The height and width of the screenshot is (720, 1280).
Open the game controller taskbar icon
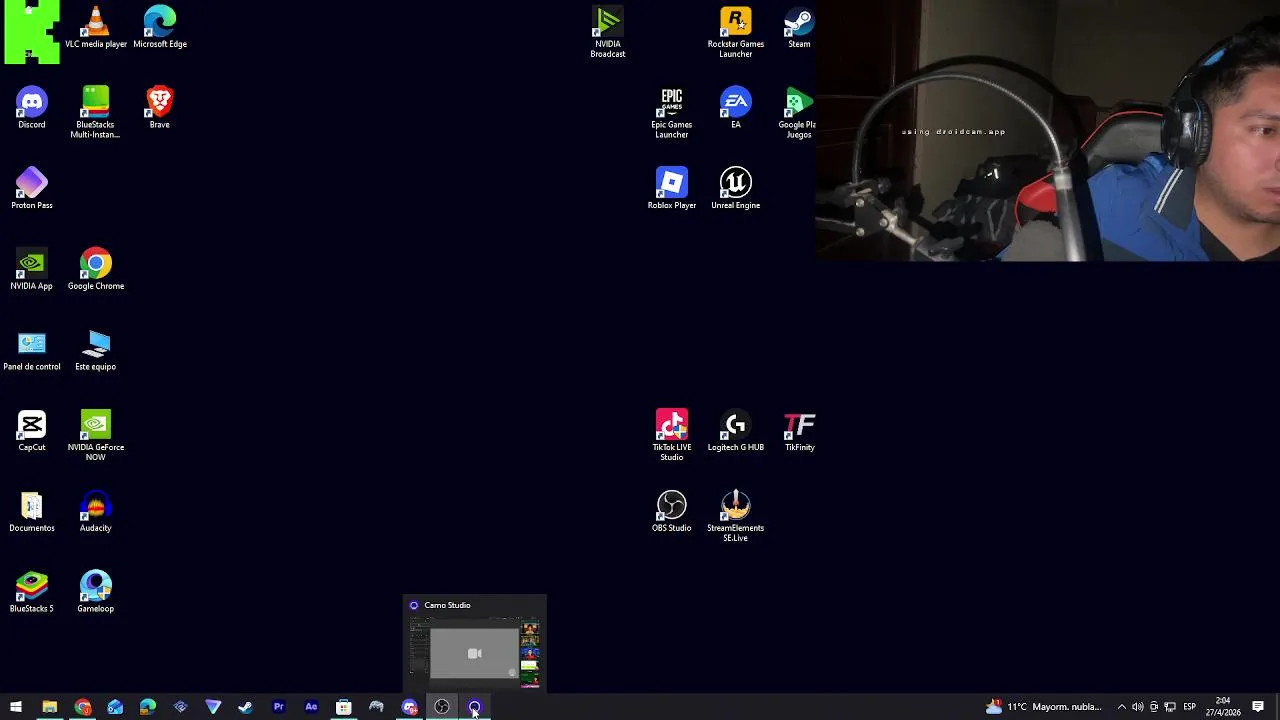click(x=376, y=707)
